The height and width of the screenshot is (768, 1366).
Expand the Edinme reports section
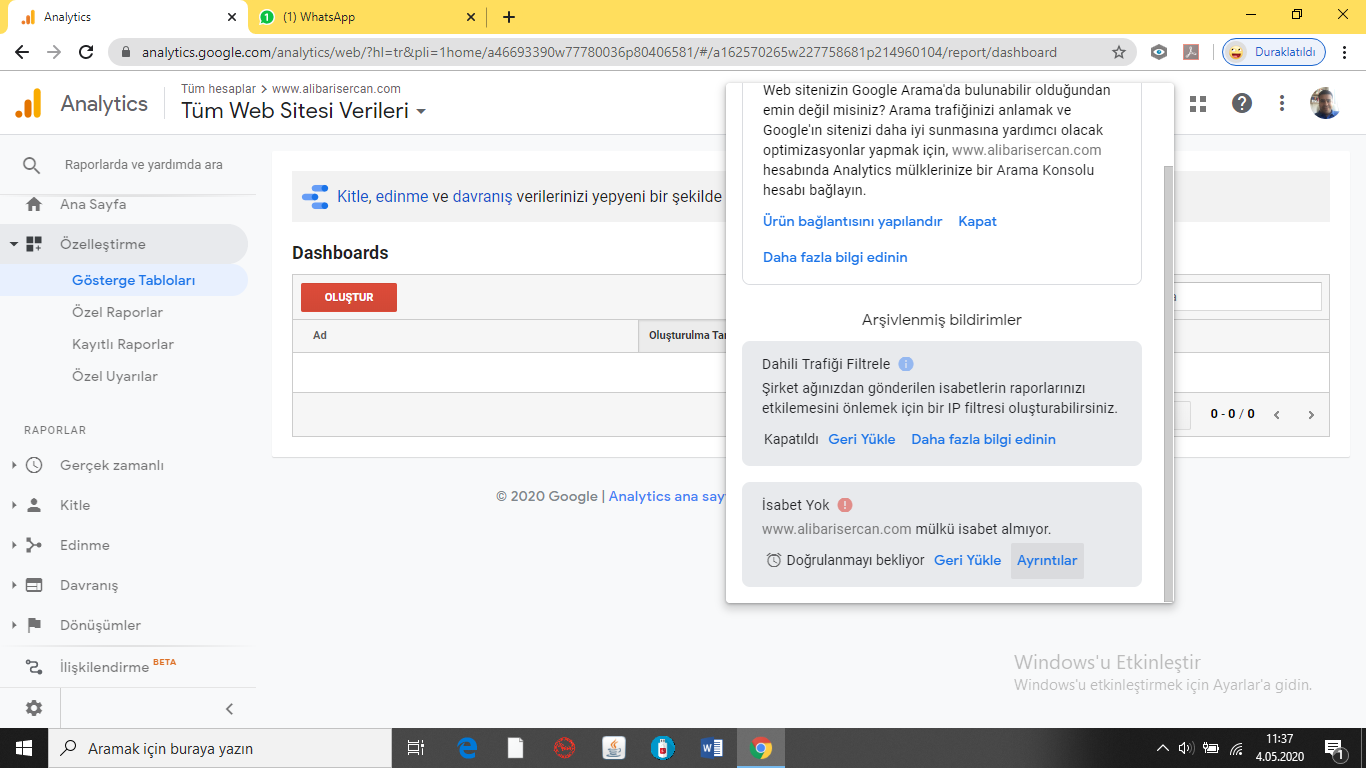click(x=14, y=545)
